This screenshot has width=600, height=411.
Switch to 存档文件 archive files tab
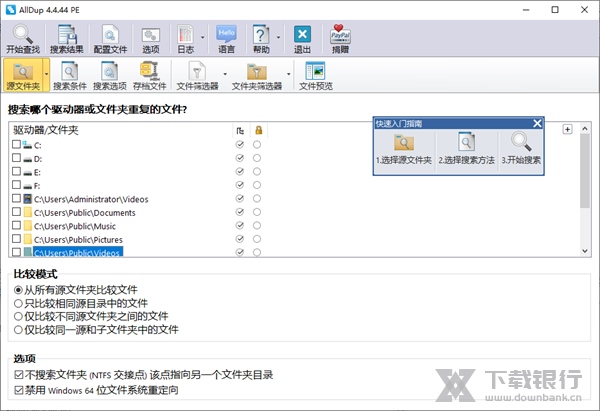click(150, 75)
